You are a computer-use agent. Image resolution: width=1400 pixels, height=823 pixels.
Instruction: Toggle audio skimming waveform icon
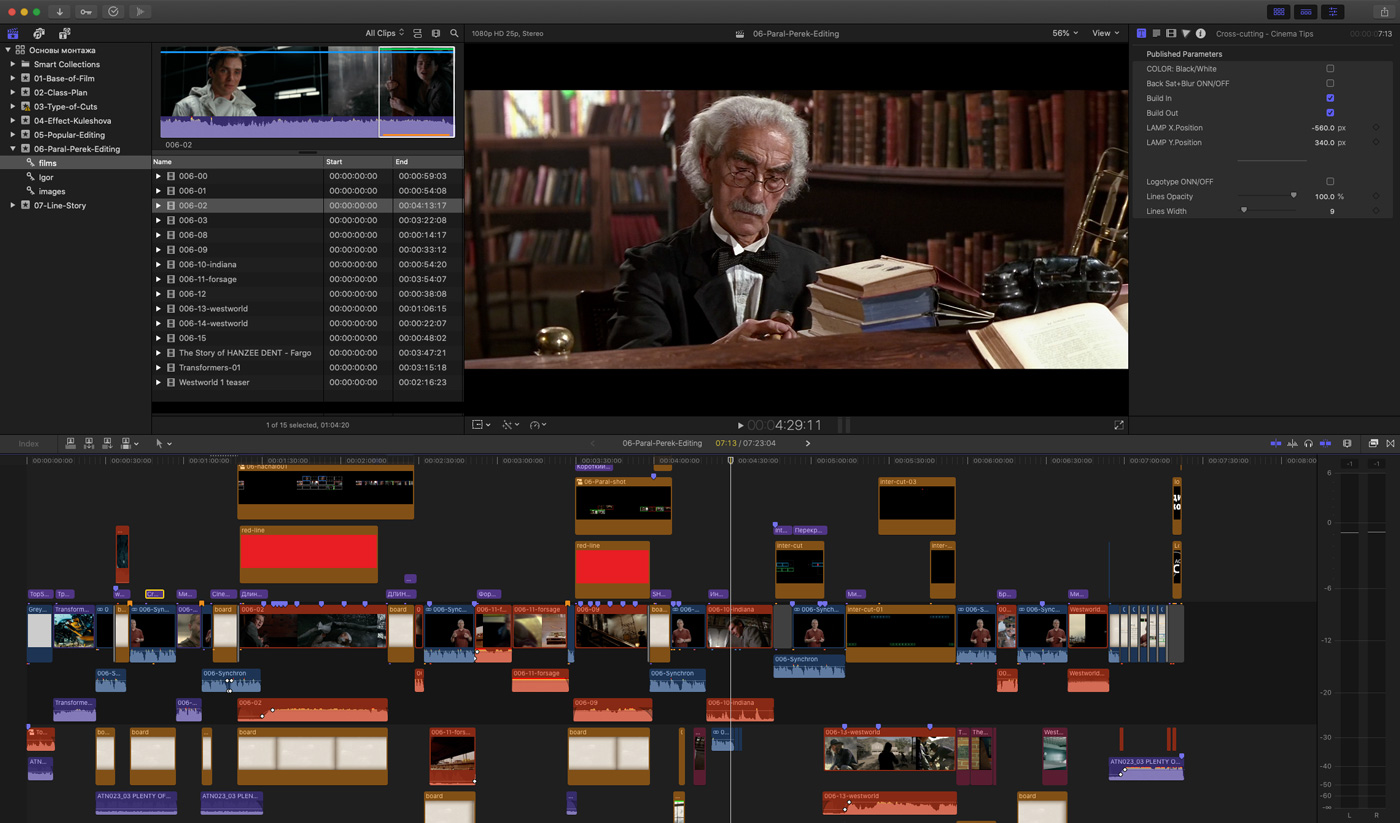pos(1292,443)
